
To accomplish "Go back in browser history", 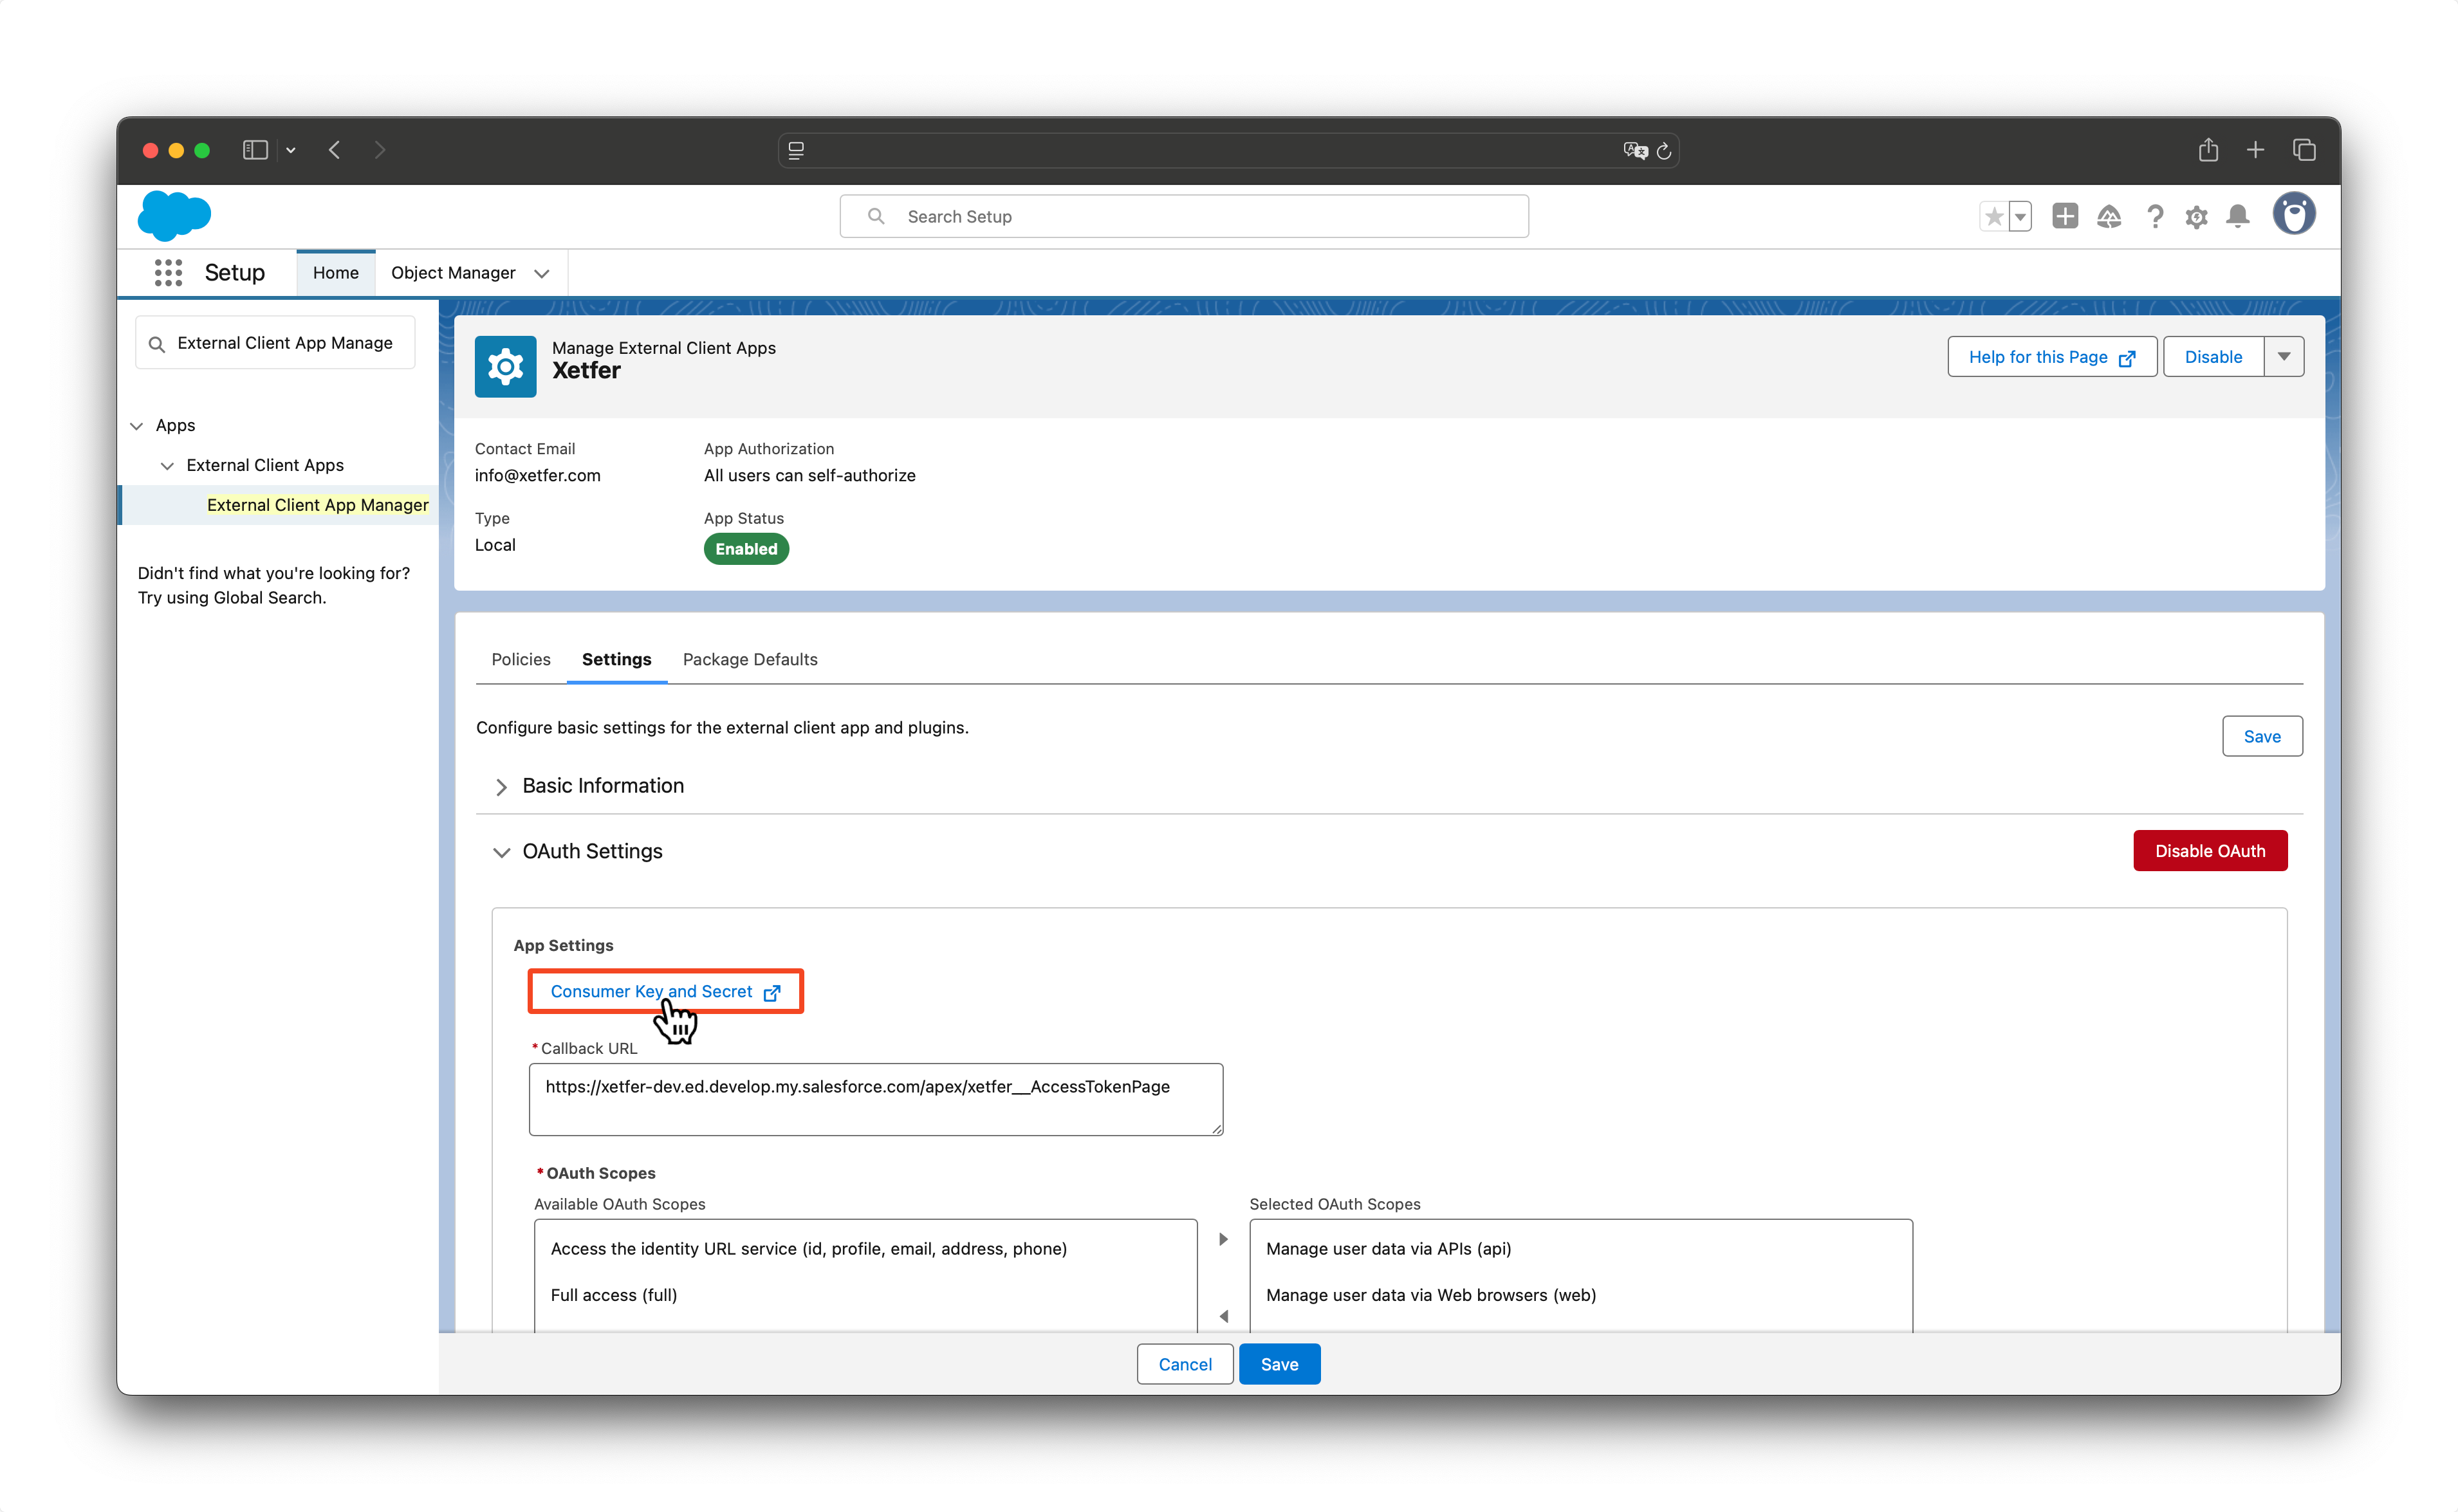I will tap(335, 150).
